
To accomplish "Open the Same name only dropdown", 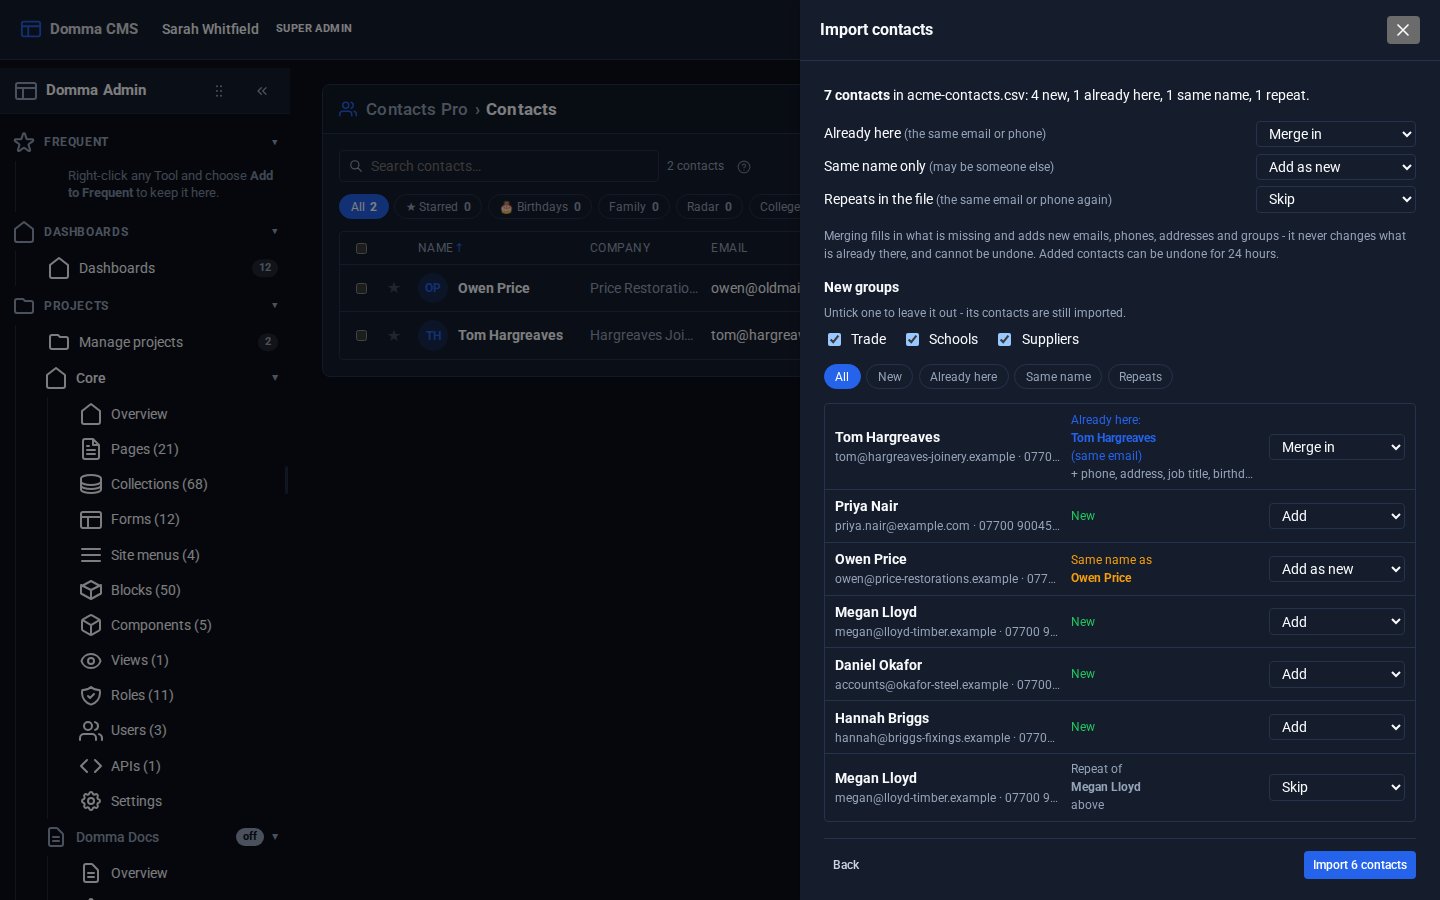I will pyautogui.click(x=1336, y=167).
